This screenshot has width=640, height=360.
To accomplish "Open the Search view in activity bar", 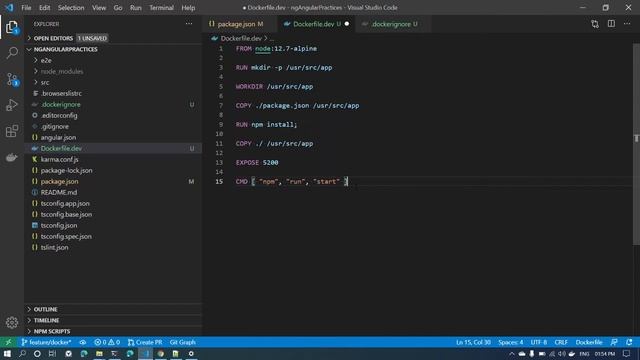I will [x=12, y=53].
